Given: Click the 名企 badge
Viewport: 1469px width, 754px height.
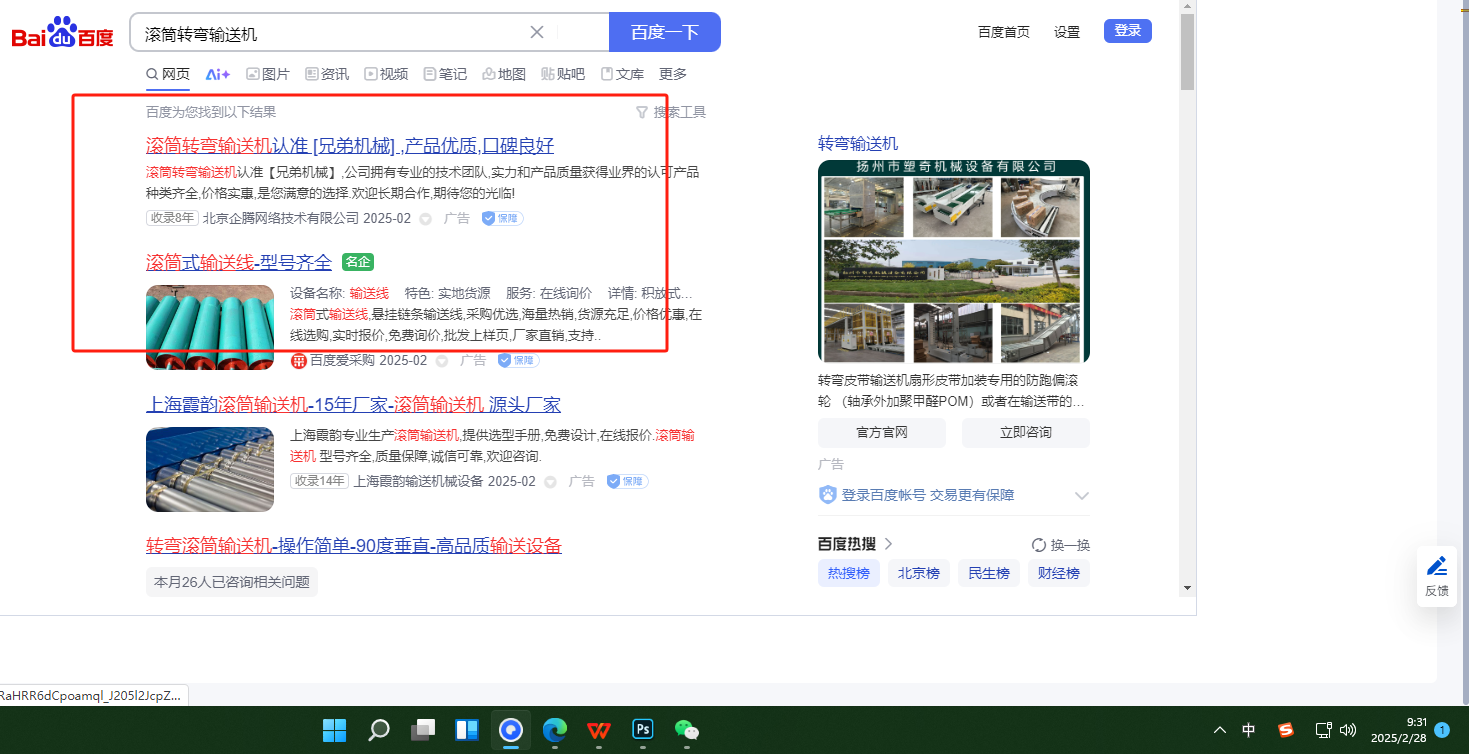Looking at the screenshot, I should click(x=357, y=262).
